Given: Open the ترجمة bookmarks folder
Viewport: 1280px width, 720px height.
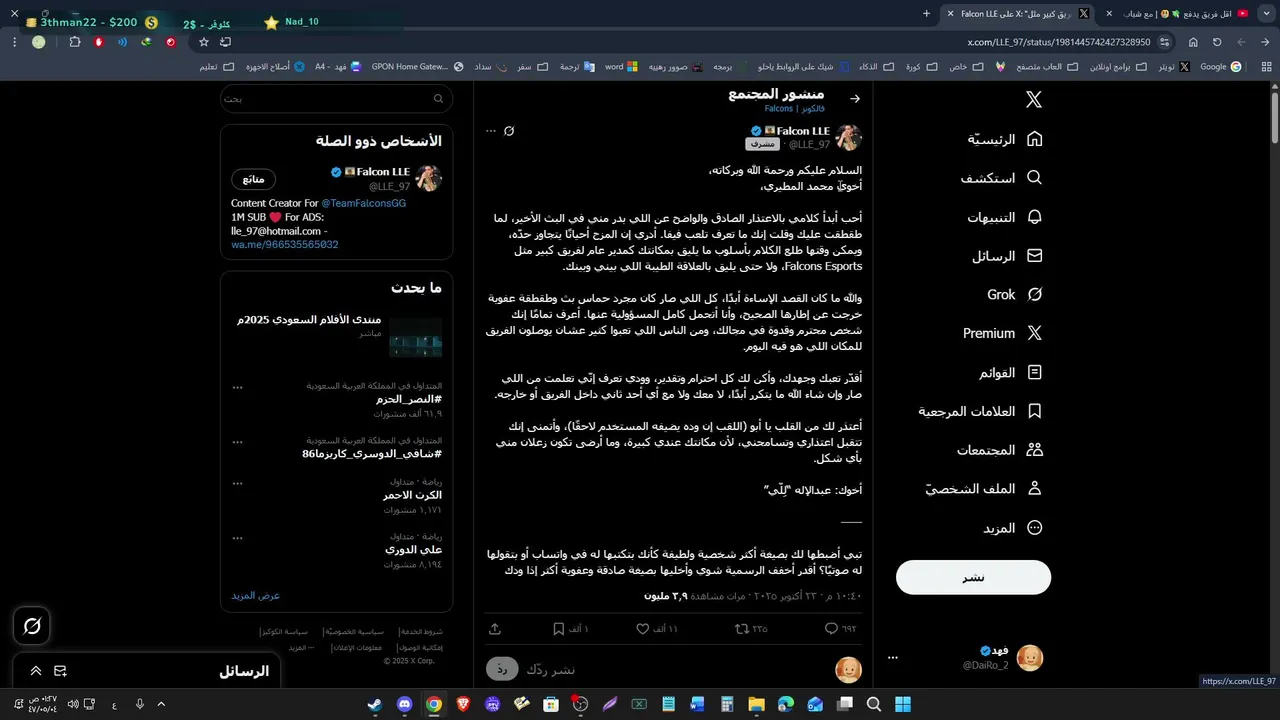Looking at the screenshot, I should click(577, 67).
